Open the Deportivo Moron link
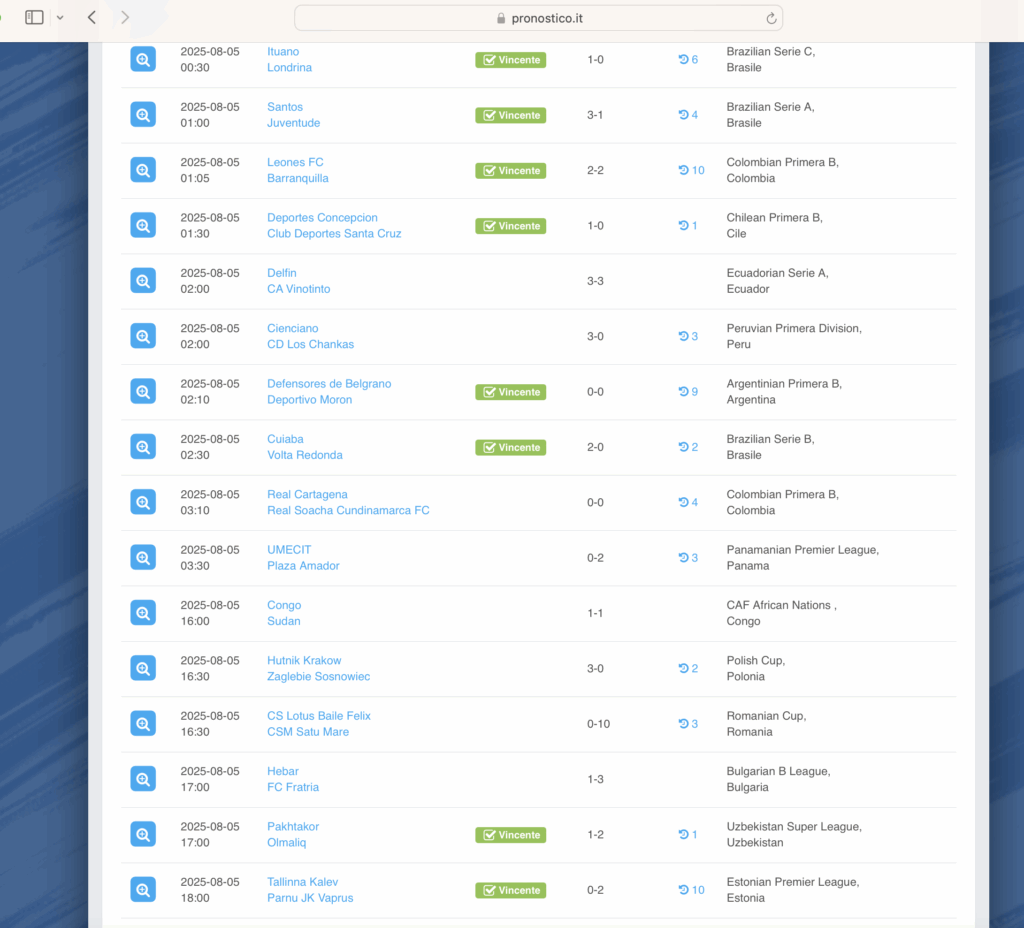The image size is (1024, 928). [x=310, y=400]
